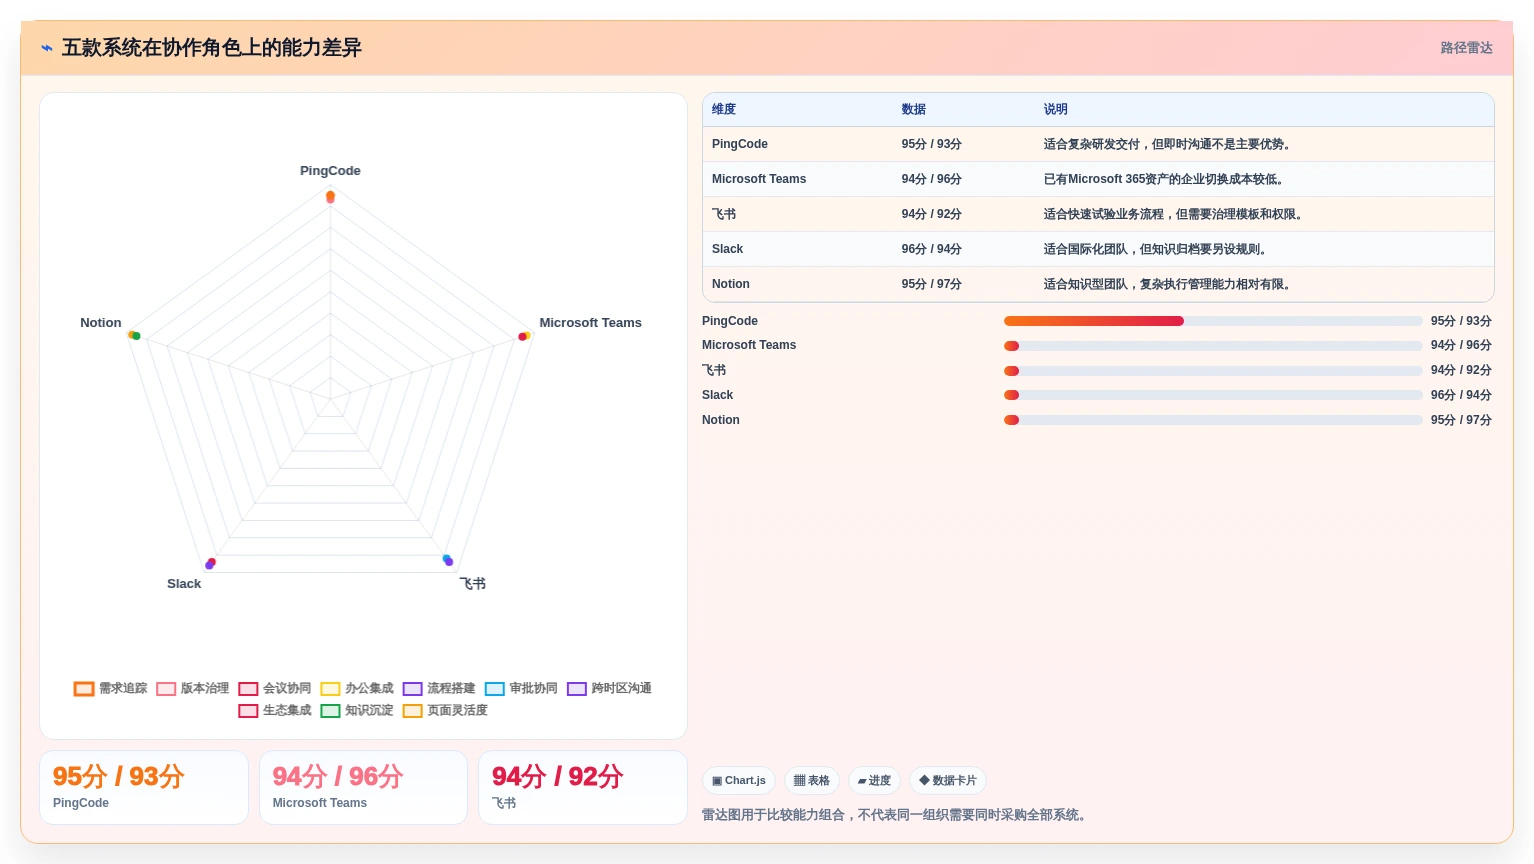Click the 说明 column header
The image size is (1534, 864).
[x=1055, y=110]
